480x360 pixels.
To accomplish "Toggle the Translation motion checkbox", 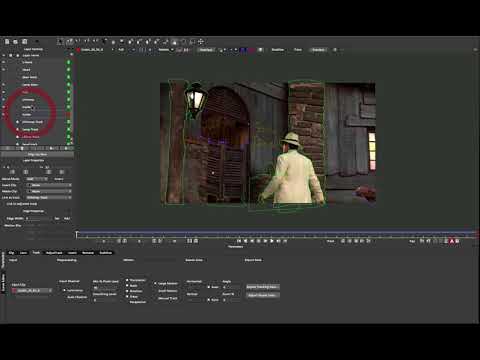I will coord(127,280).
